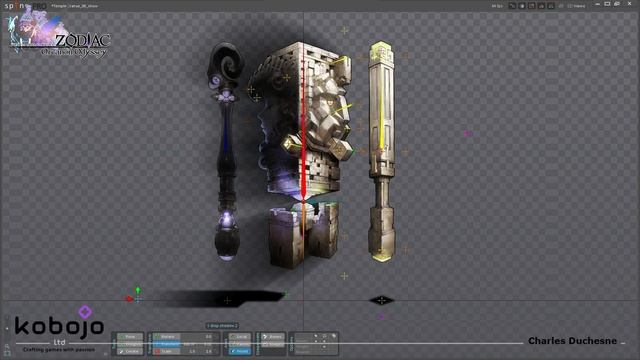The height and width of the screenshot is (360, 640).
Task: Activate the Rotate transform tool
Action: click(166, 337)
